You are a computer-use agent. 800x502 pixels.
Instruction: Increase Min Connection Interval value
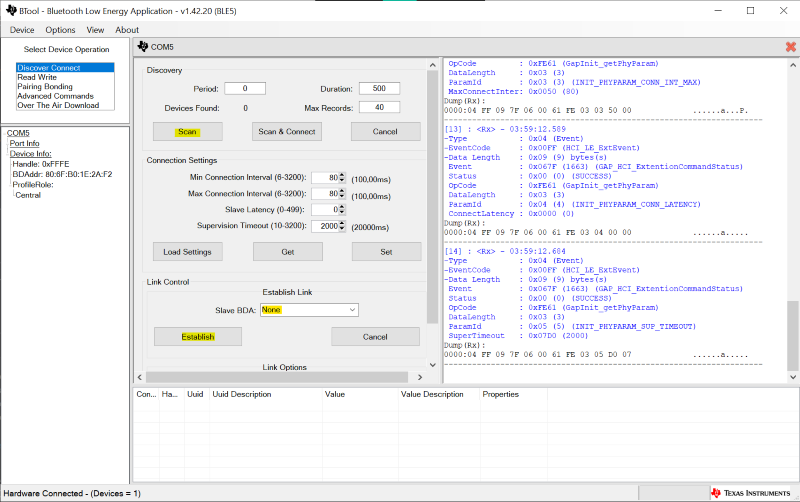[x=342, y=175]
